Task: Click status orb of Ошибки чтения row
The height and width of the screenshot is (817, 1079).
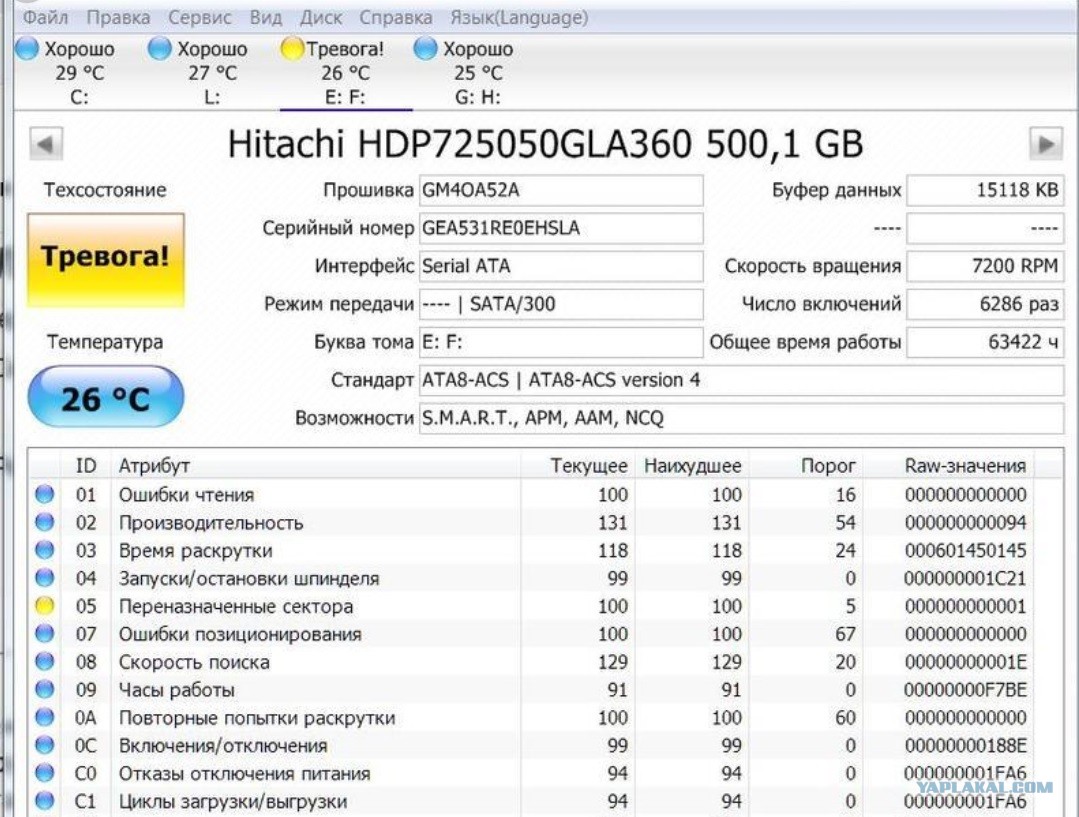Action: (x=45, y=494)
